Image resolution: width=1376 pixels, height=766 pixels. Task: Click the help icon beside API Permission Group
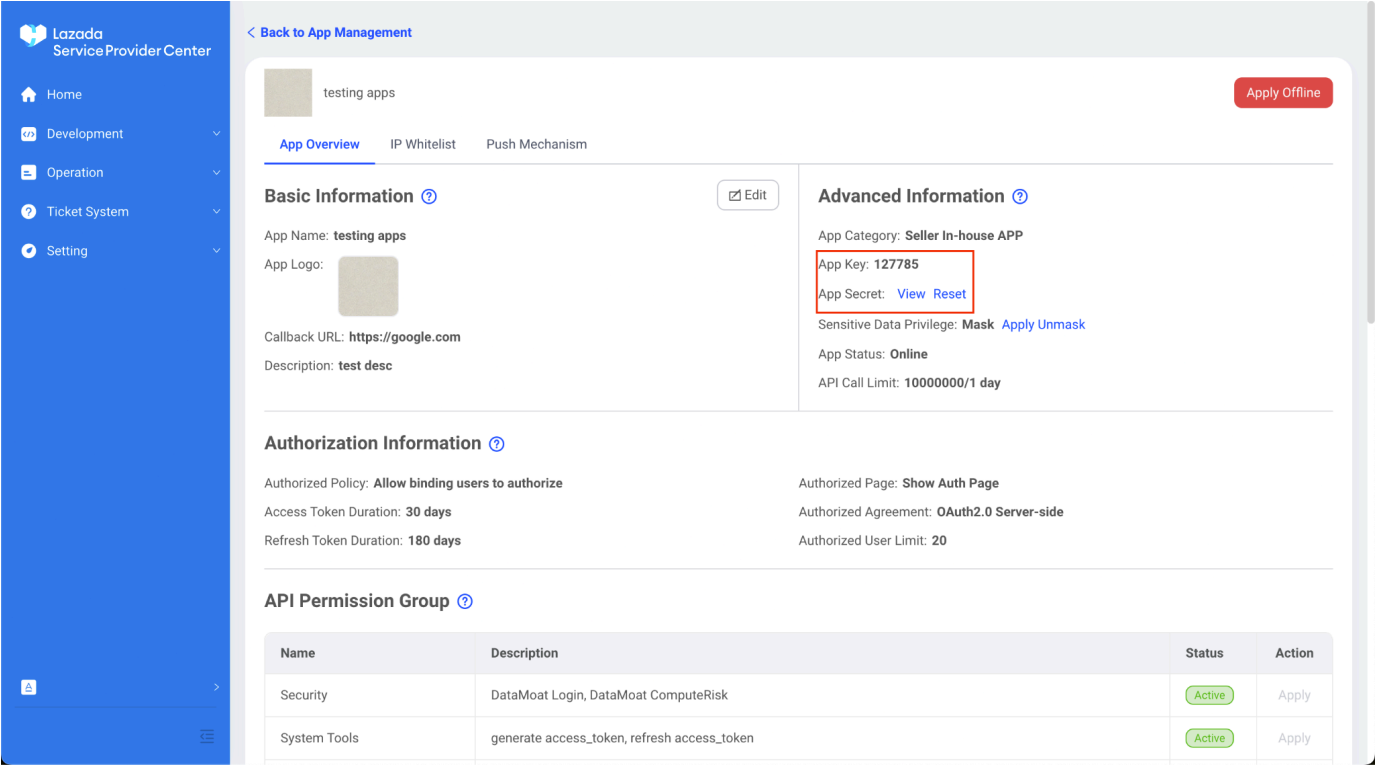tap(465, 602)
